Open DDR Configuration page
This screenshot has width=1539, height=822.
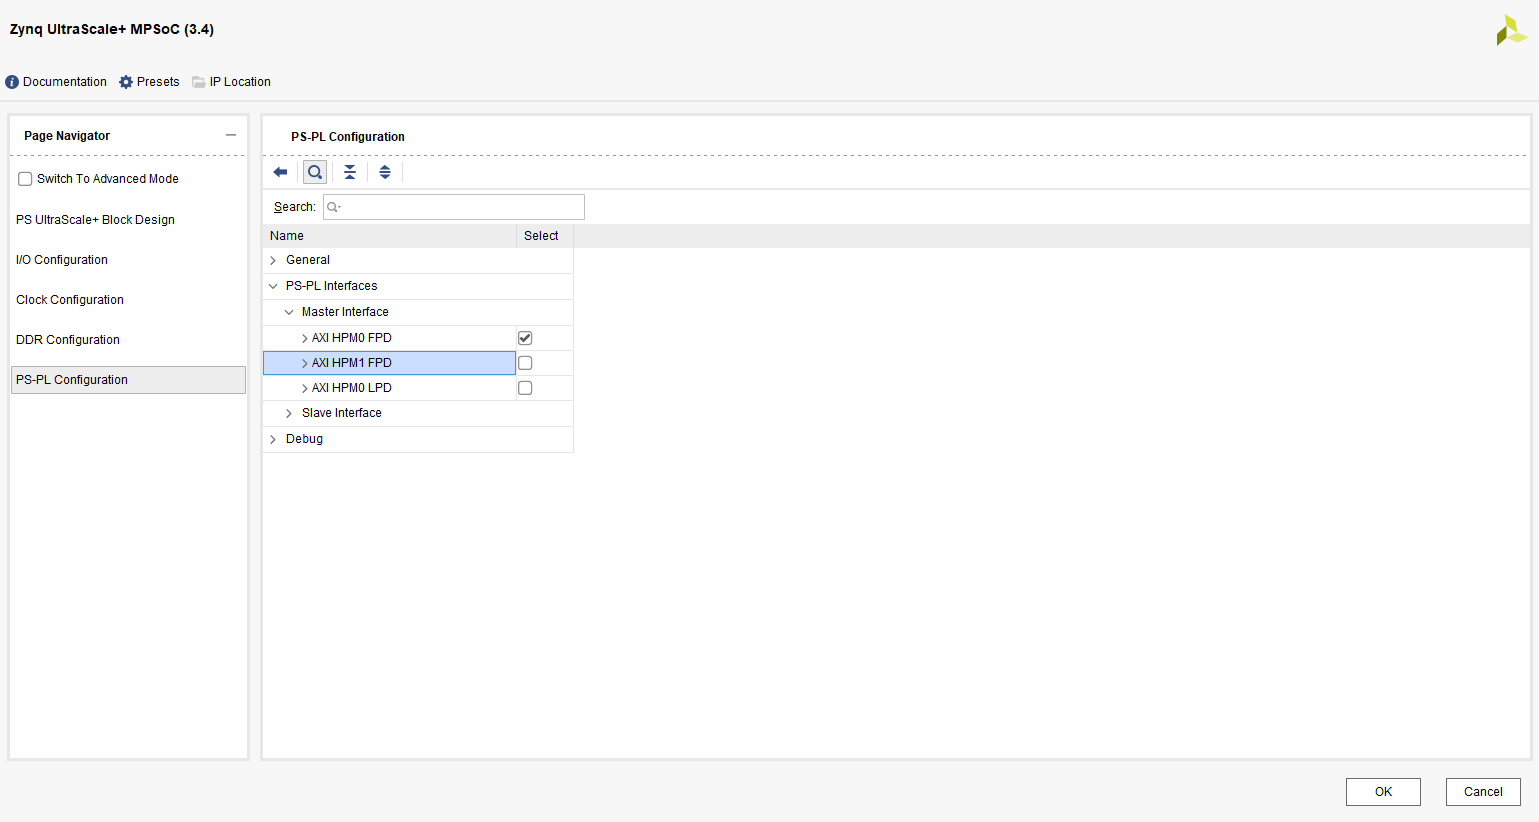(x=68, y=340)
